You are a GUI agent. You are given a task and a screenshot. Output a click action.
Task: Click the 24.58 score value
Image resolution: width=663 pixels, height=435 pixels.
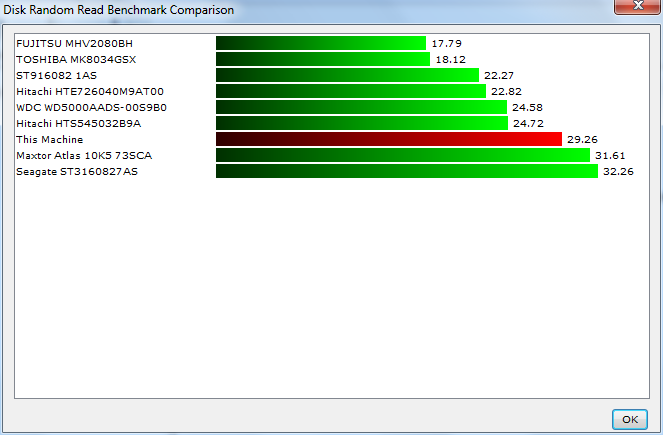click(527, 108)
